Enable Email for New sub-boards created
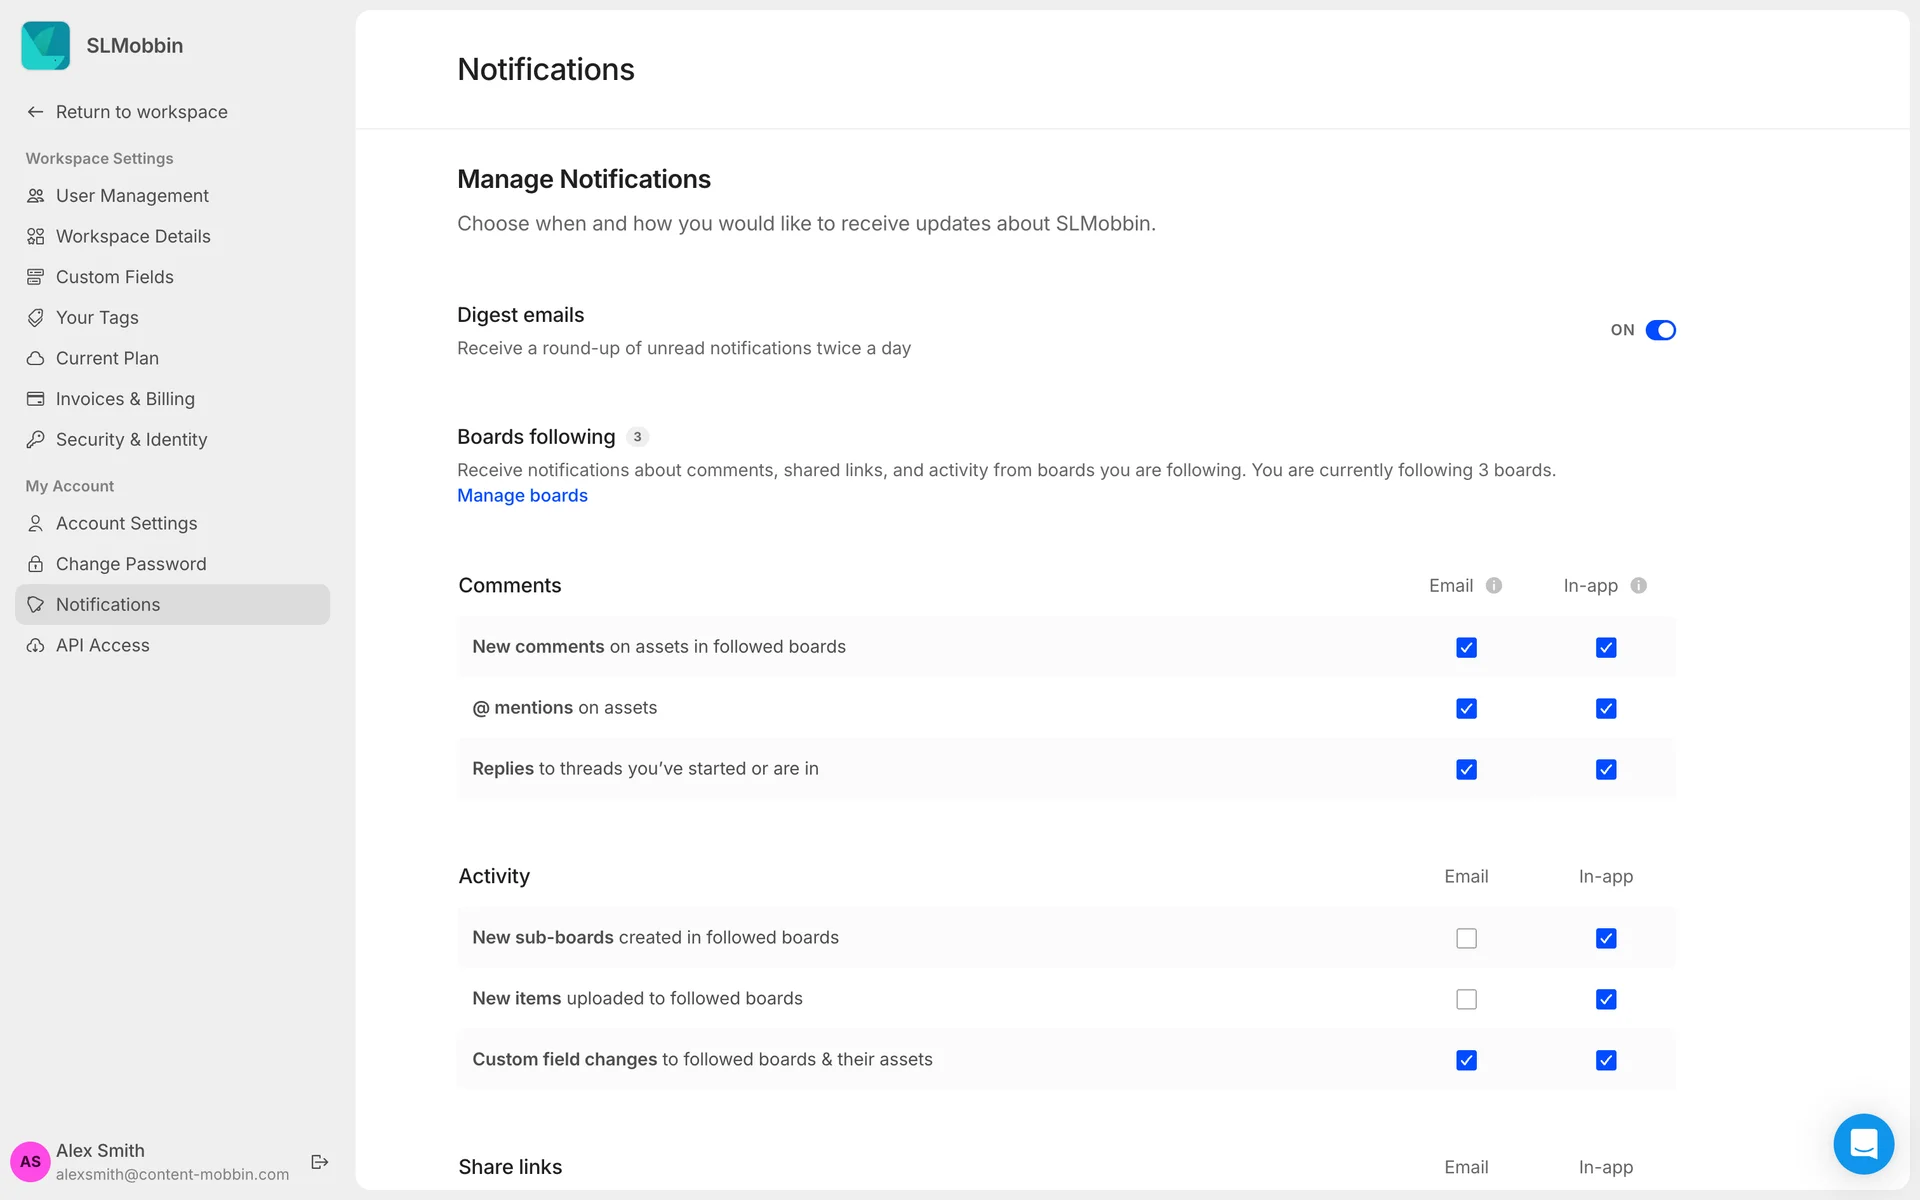 tap(1466, 938)
